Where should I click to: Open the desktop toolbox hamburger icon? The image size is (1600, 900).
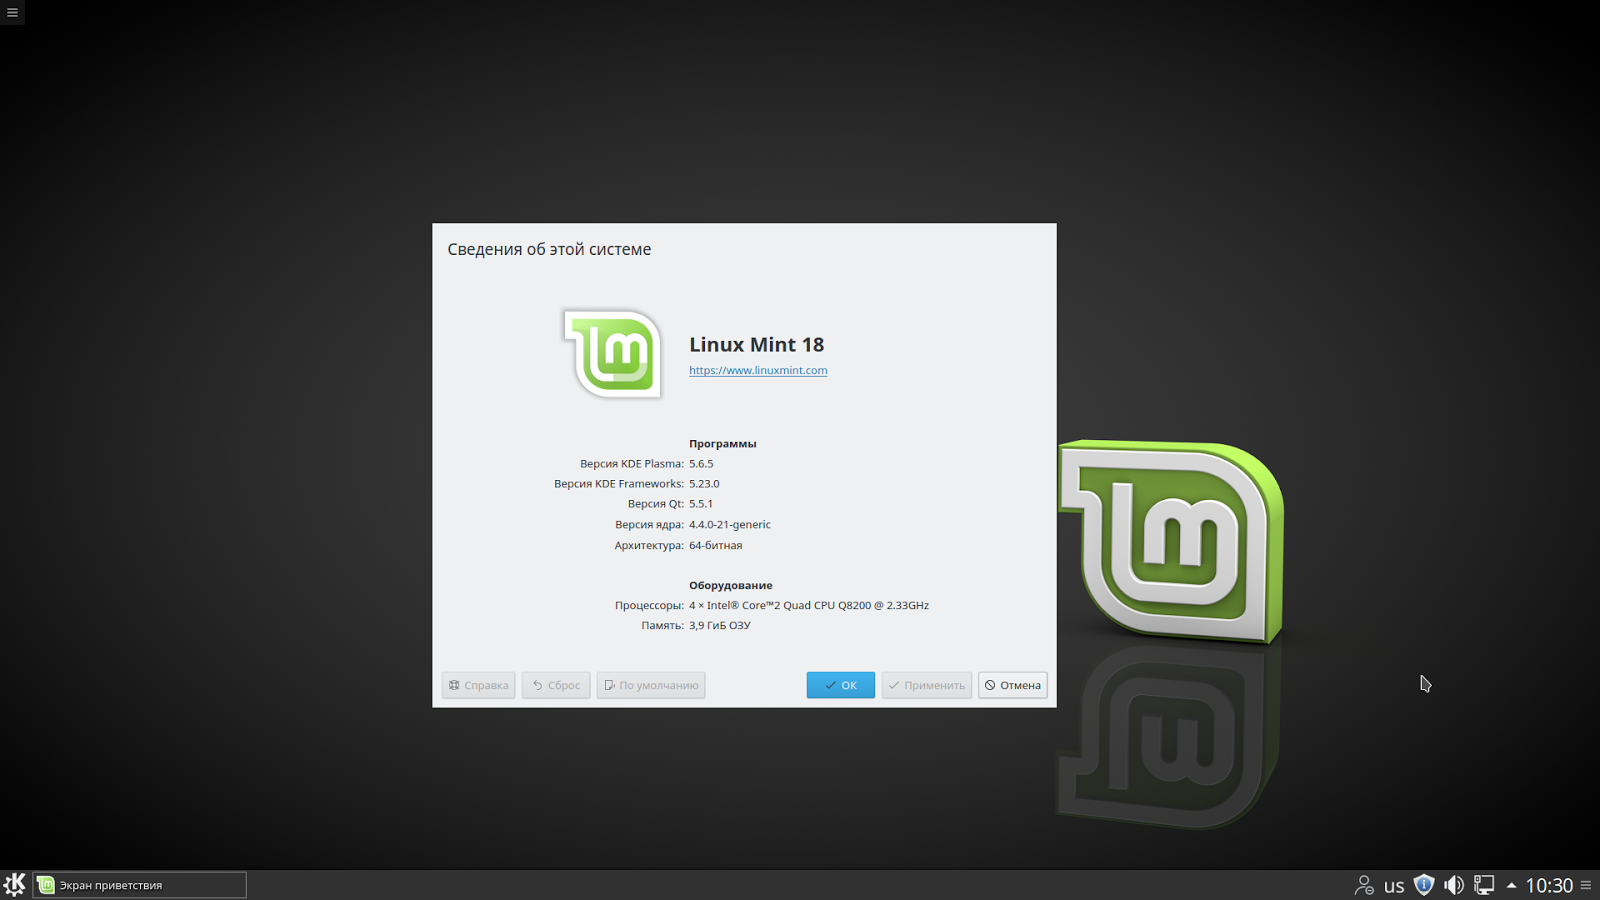pyautogui.click(x=11, y=12)
